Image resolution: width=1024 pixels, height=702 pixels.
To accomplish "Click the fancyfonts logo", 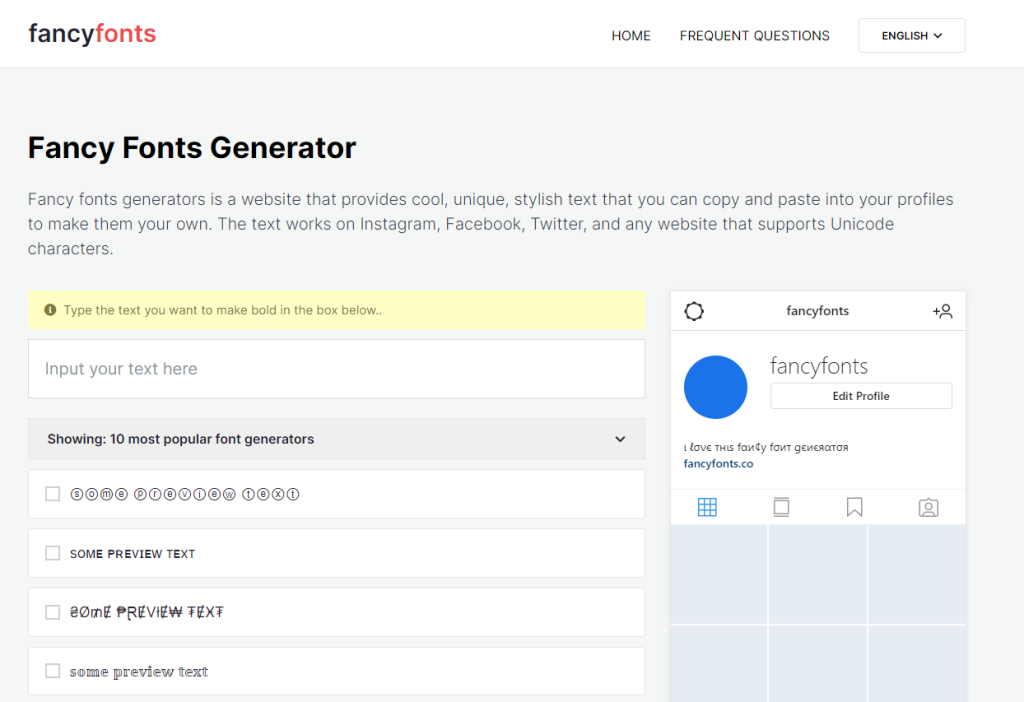I will click(92, 34).
